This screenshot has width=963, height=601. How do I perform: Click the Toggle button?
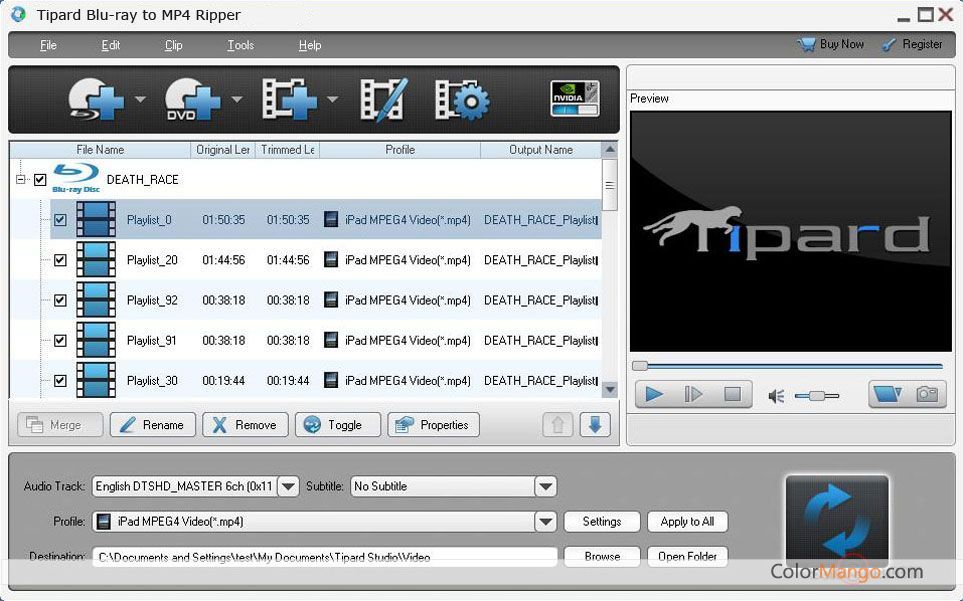pos(338,425)
